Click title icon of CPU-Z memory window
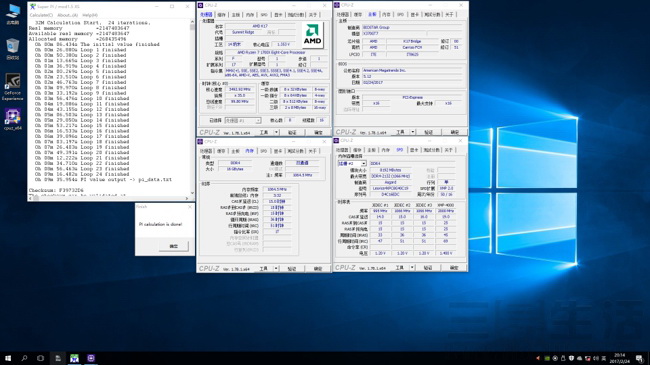650x365 pixels. coord(200,141)
